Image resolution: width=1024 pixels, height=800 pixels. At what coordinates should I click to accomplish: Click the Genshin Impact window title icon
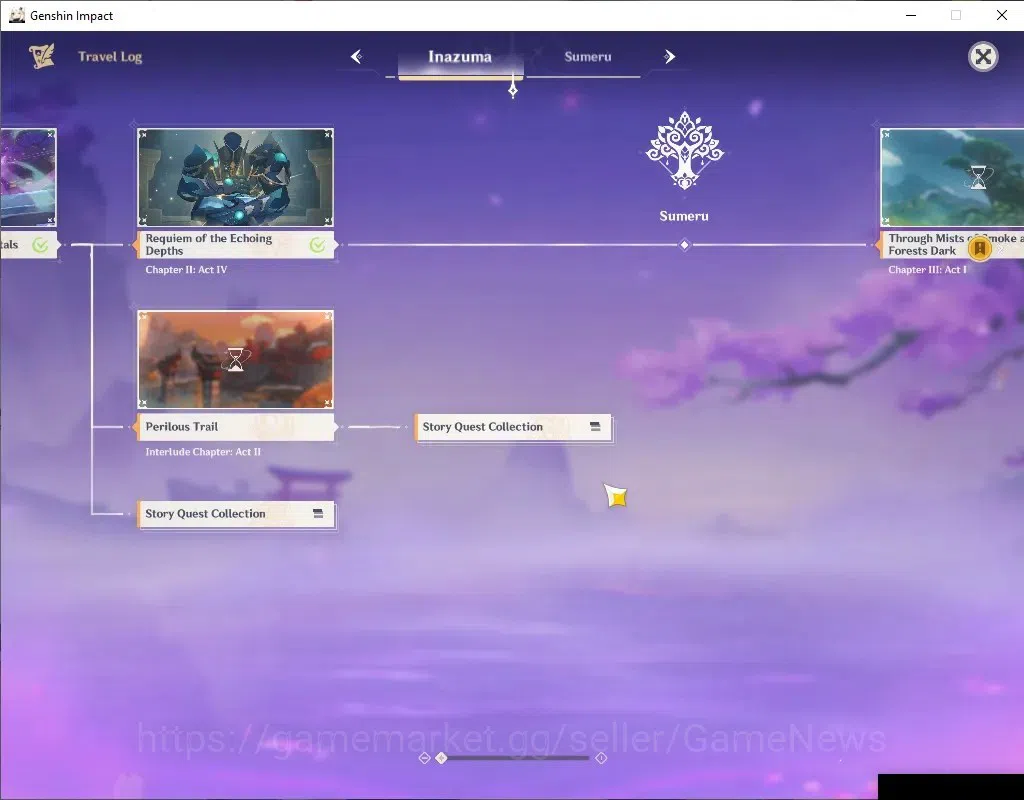[x=16, y=15]
